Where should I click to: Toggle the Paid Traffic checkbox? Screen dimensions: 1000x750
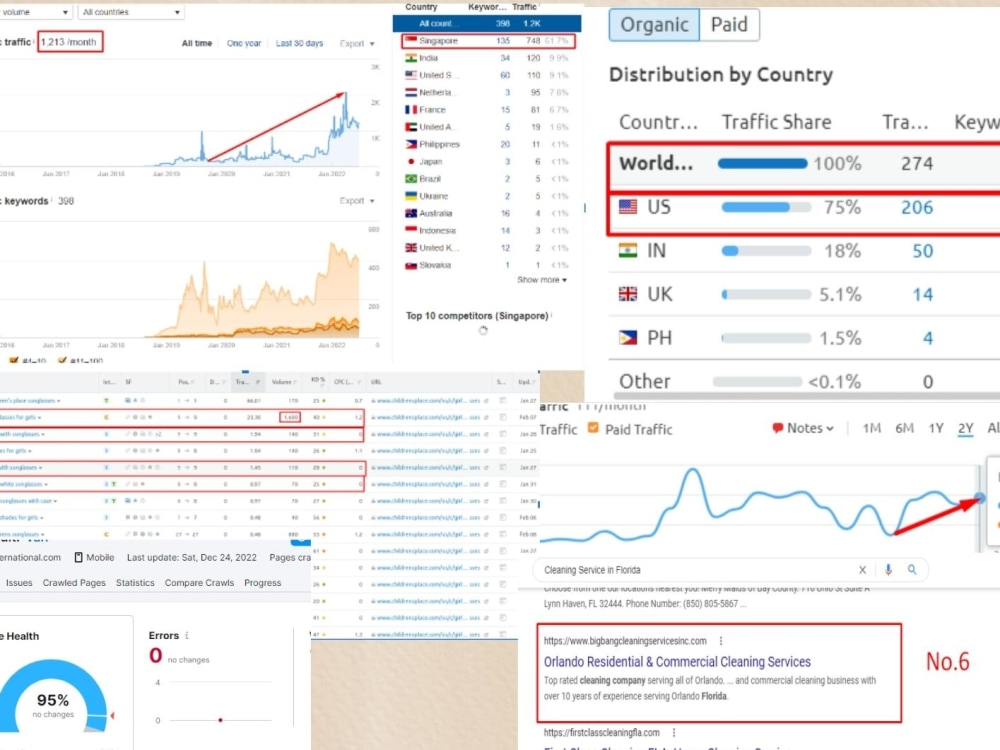coord(593,428)
